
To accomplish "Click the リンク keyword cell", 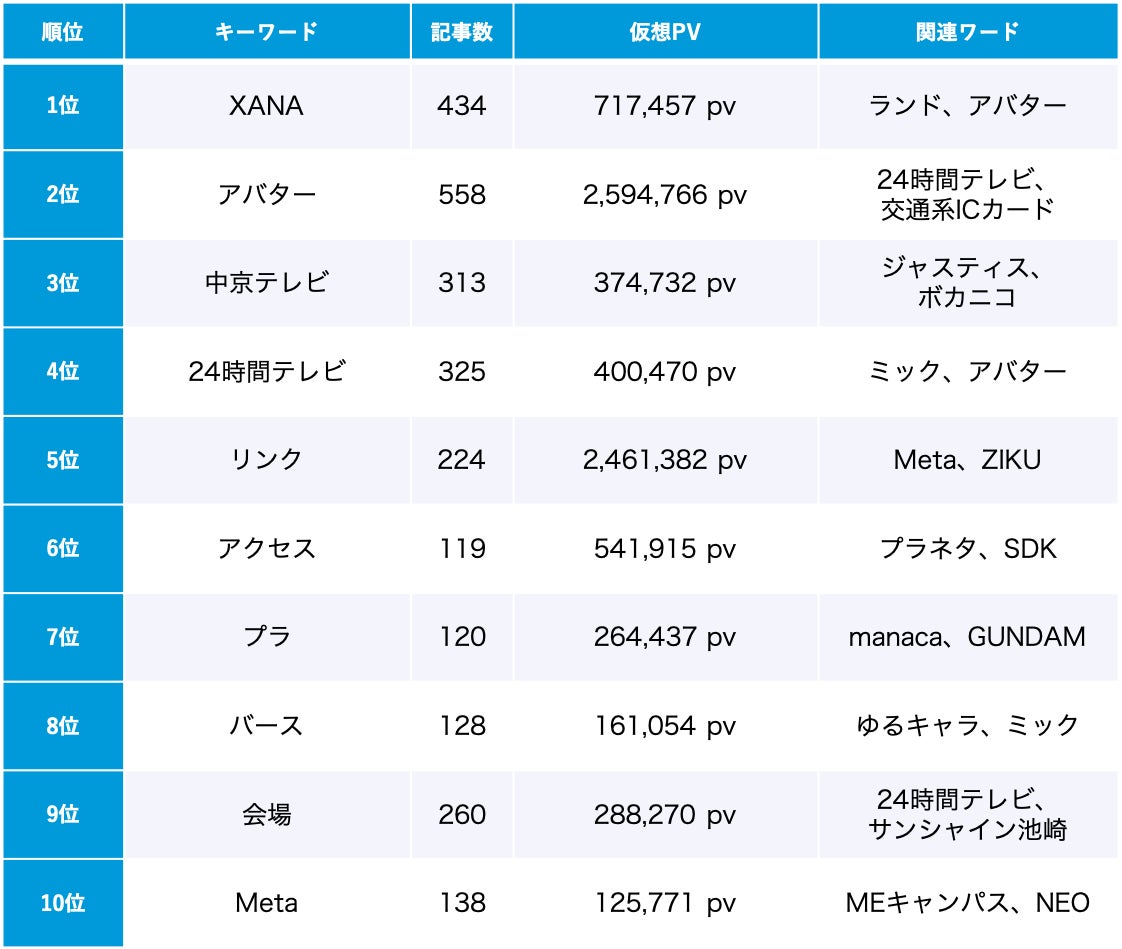I will coord(266,460).
